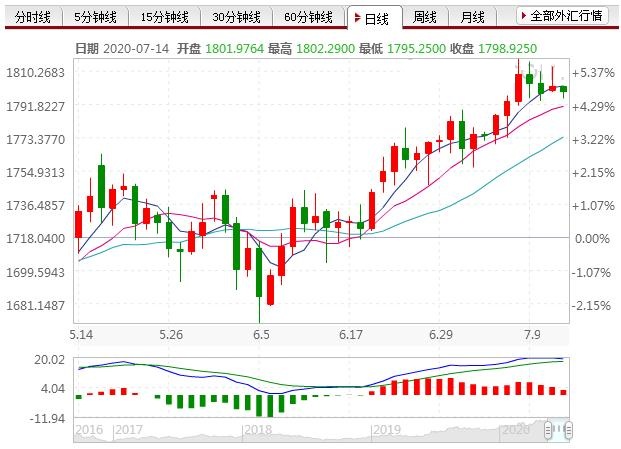
Task: Click the +5.37% percentage label
Action: 593,72
